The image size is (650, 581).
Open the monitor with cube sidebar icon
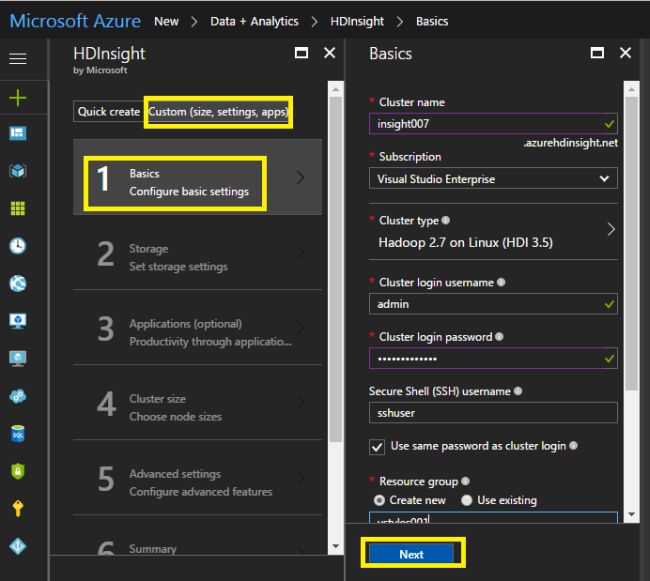click(x=18, y=321)
